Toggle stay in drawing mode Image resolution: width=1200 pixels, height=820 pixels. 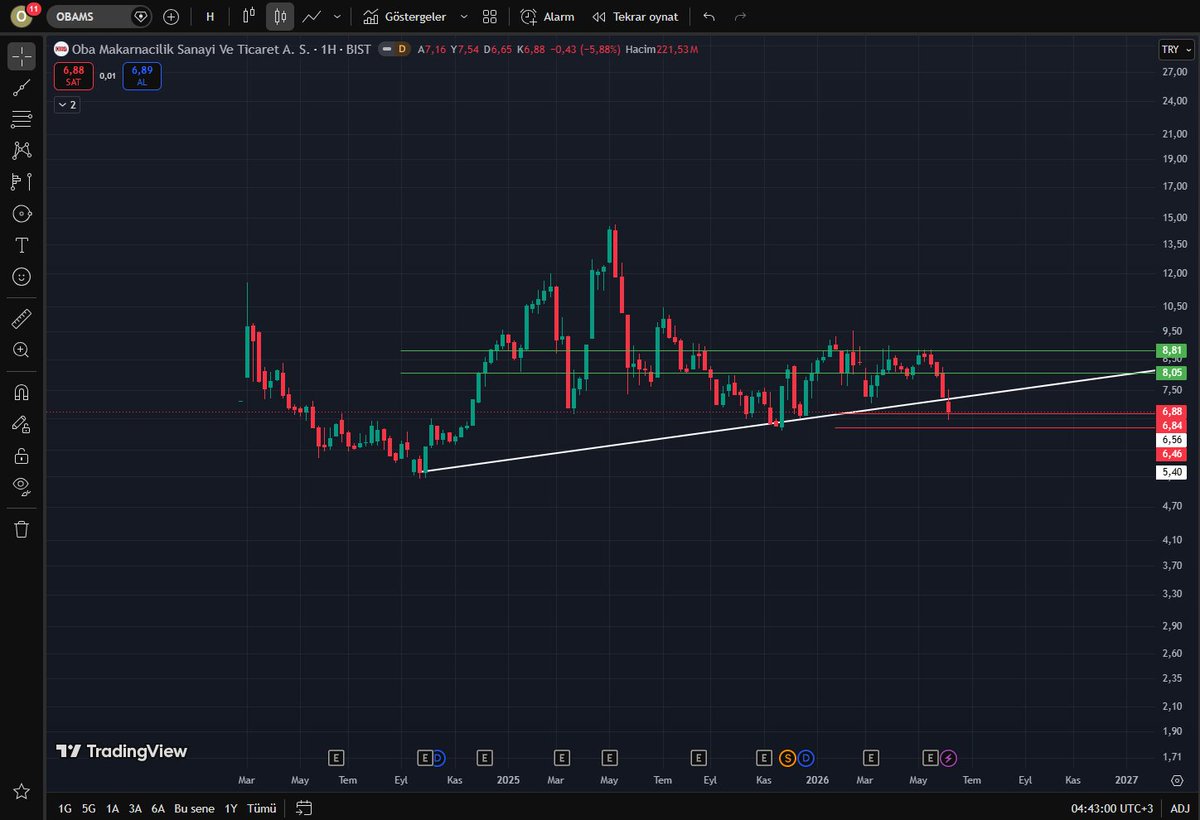click(21, 424)
